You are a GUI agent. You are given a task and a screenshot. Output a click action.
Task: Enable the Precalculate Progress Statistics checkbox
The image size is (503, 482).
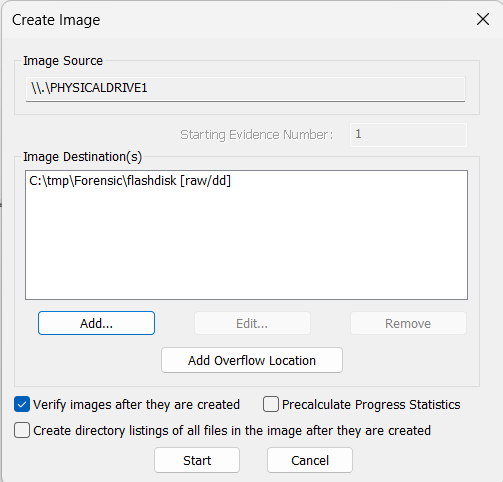[x=271, y=405]
